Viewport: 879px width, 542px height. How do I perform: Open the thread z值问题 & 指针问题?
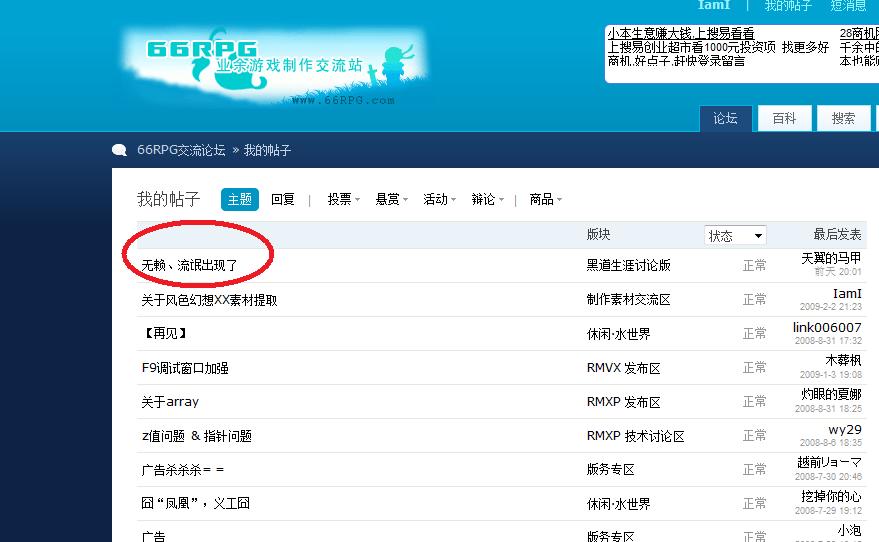click(x=196, y=436)
